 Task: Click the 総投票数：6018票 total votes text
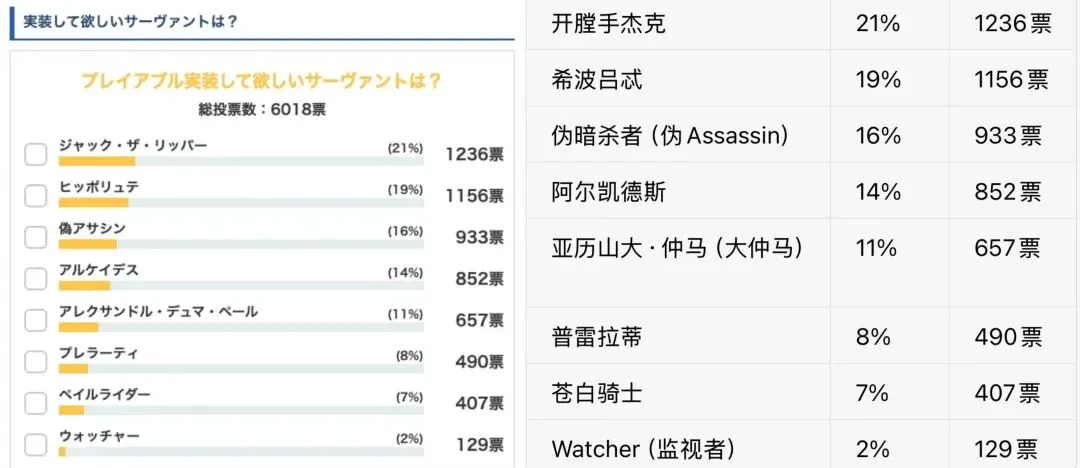point(262,109)
